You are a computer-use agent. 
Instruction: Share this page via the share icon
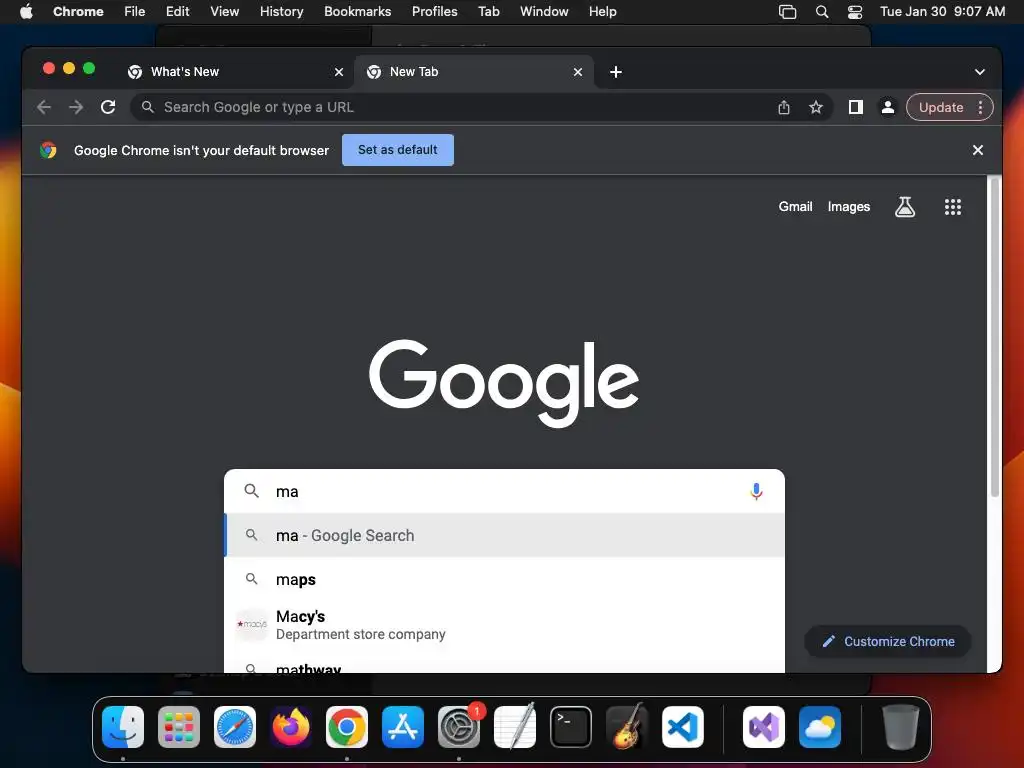pyautogui.click(x=784, y=107)
